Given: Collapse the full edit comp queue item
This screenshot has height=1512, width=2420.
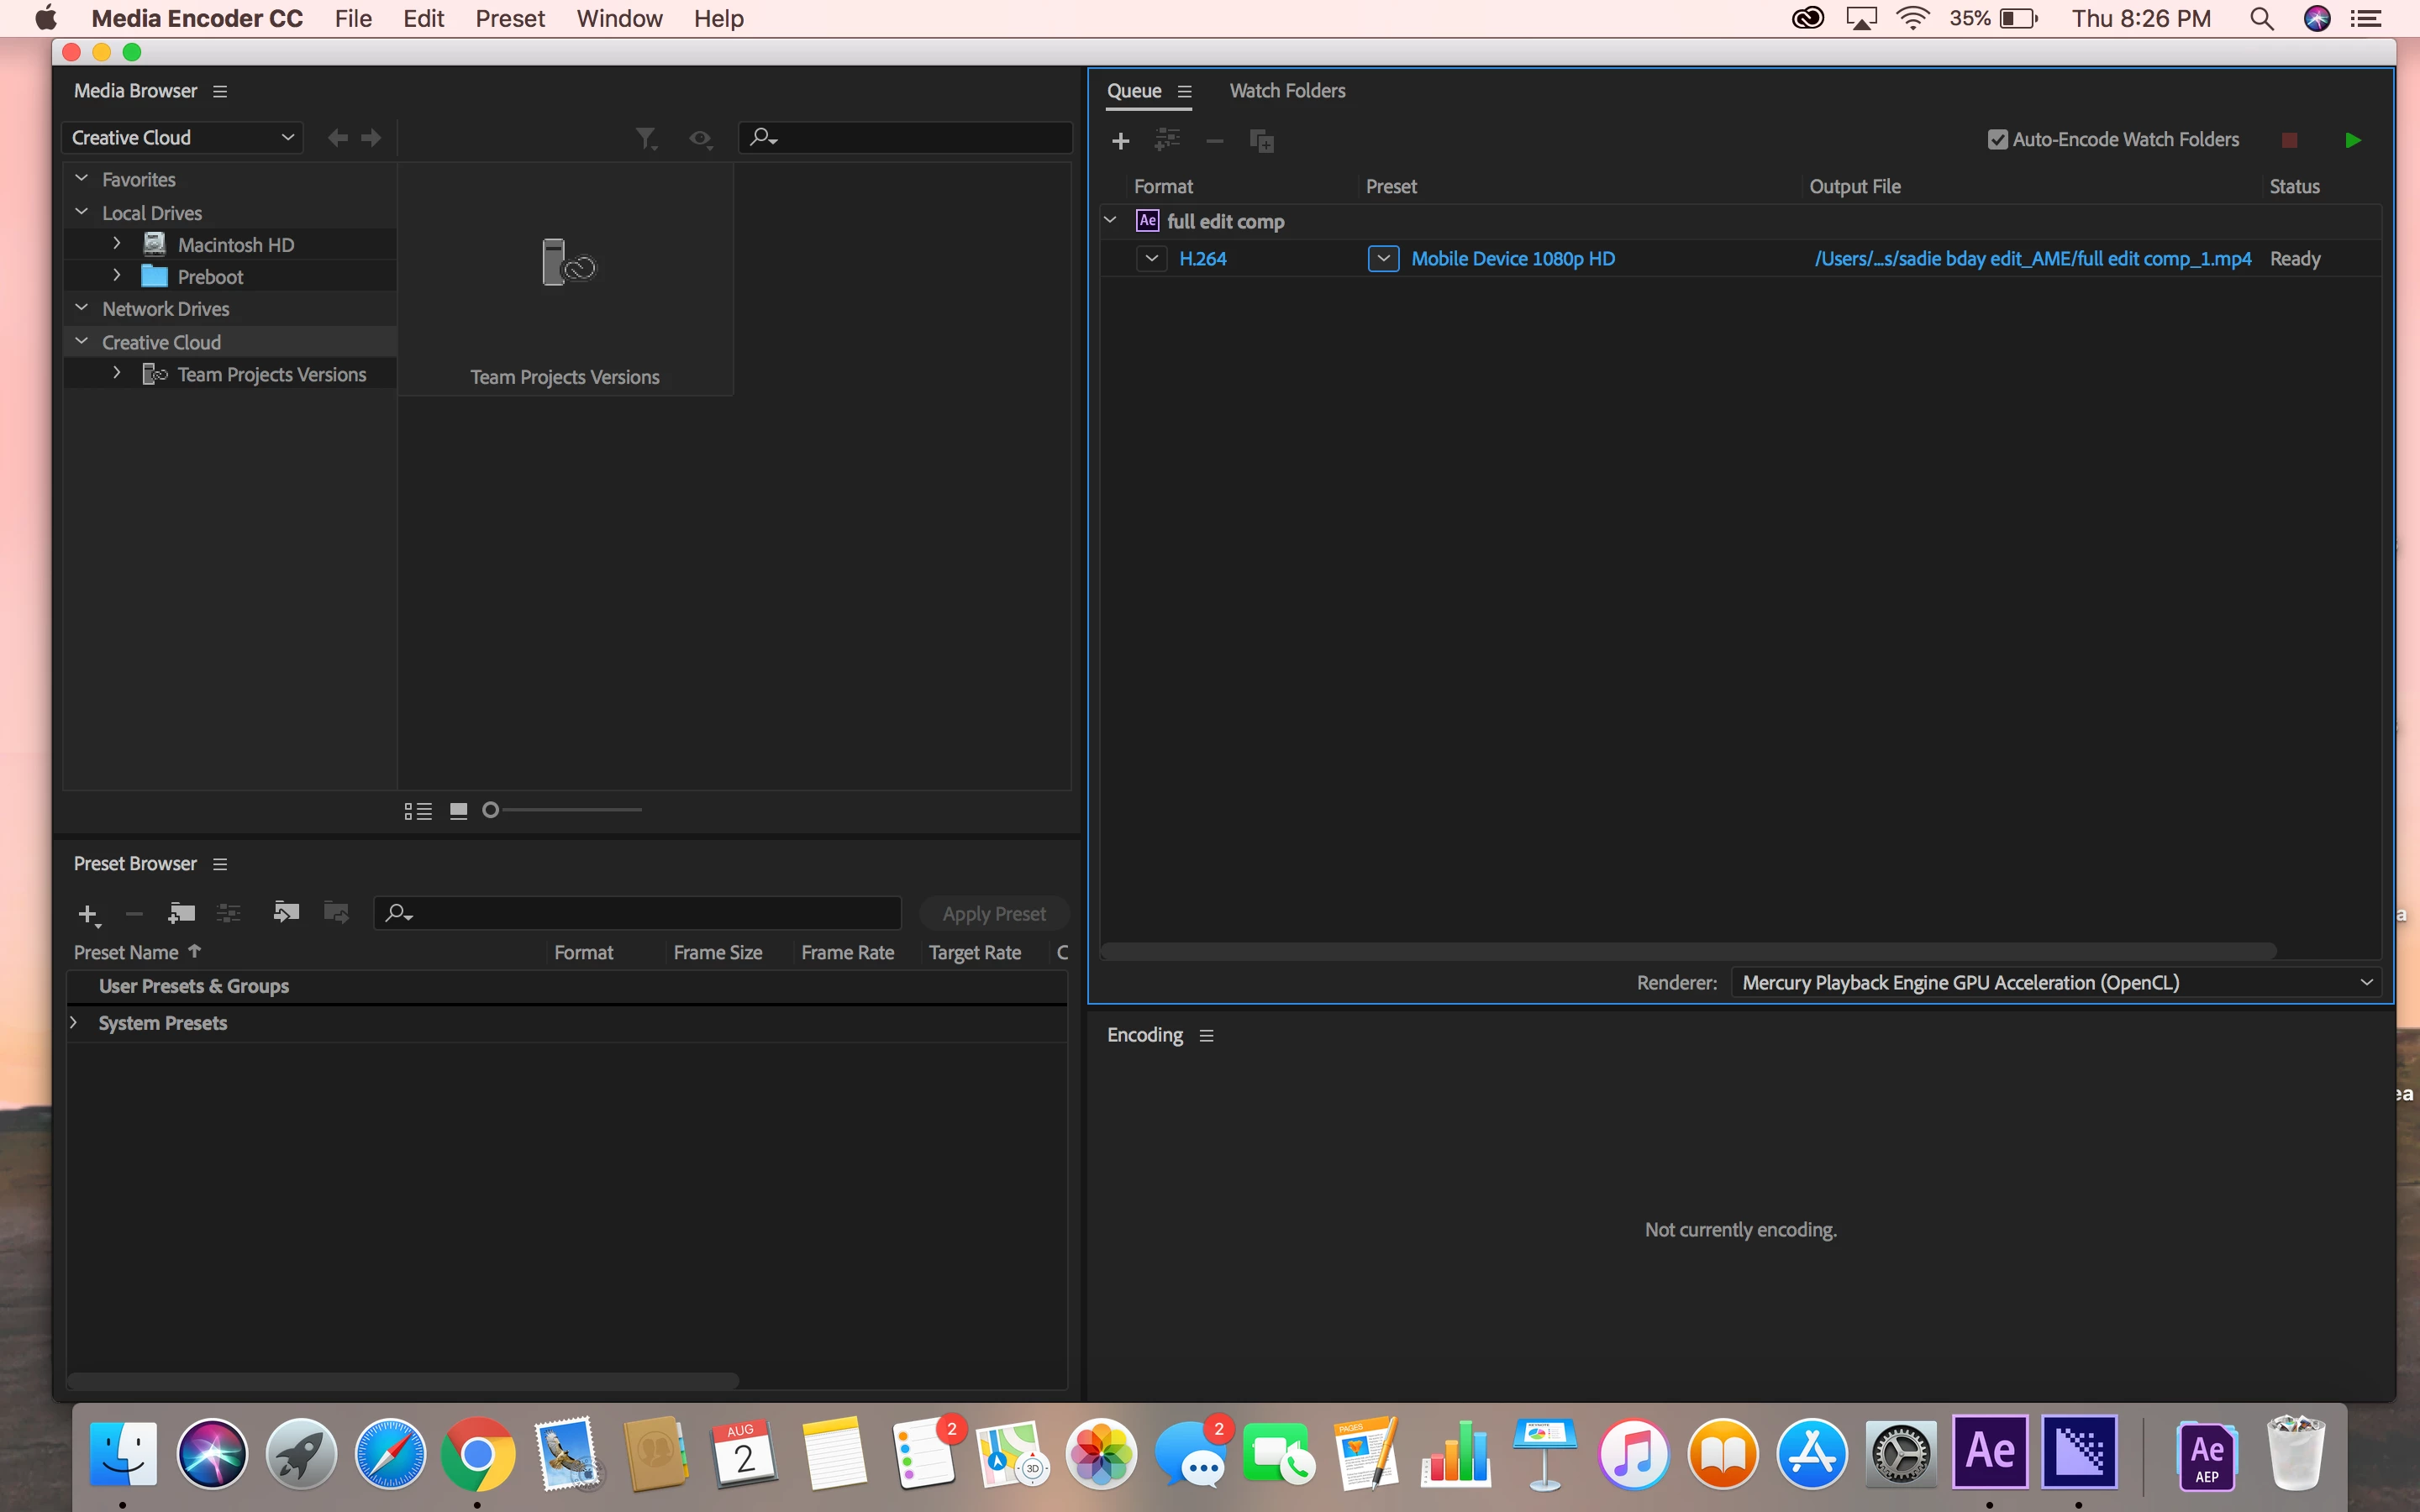Looking at the screenshot, I should 1110,220.
